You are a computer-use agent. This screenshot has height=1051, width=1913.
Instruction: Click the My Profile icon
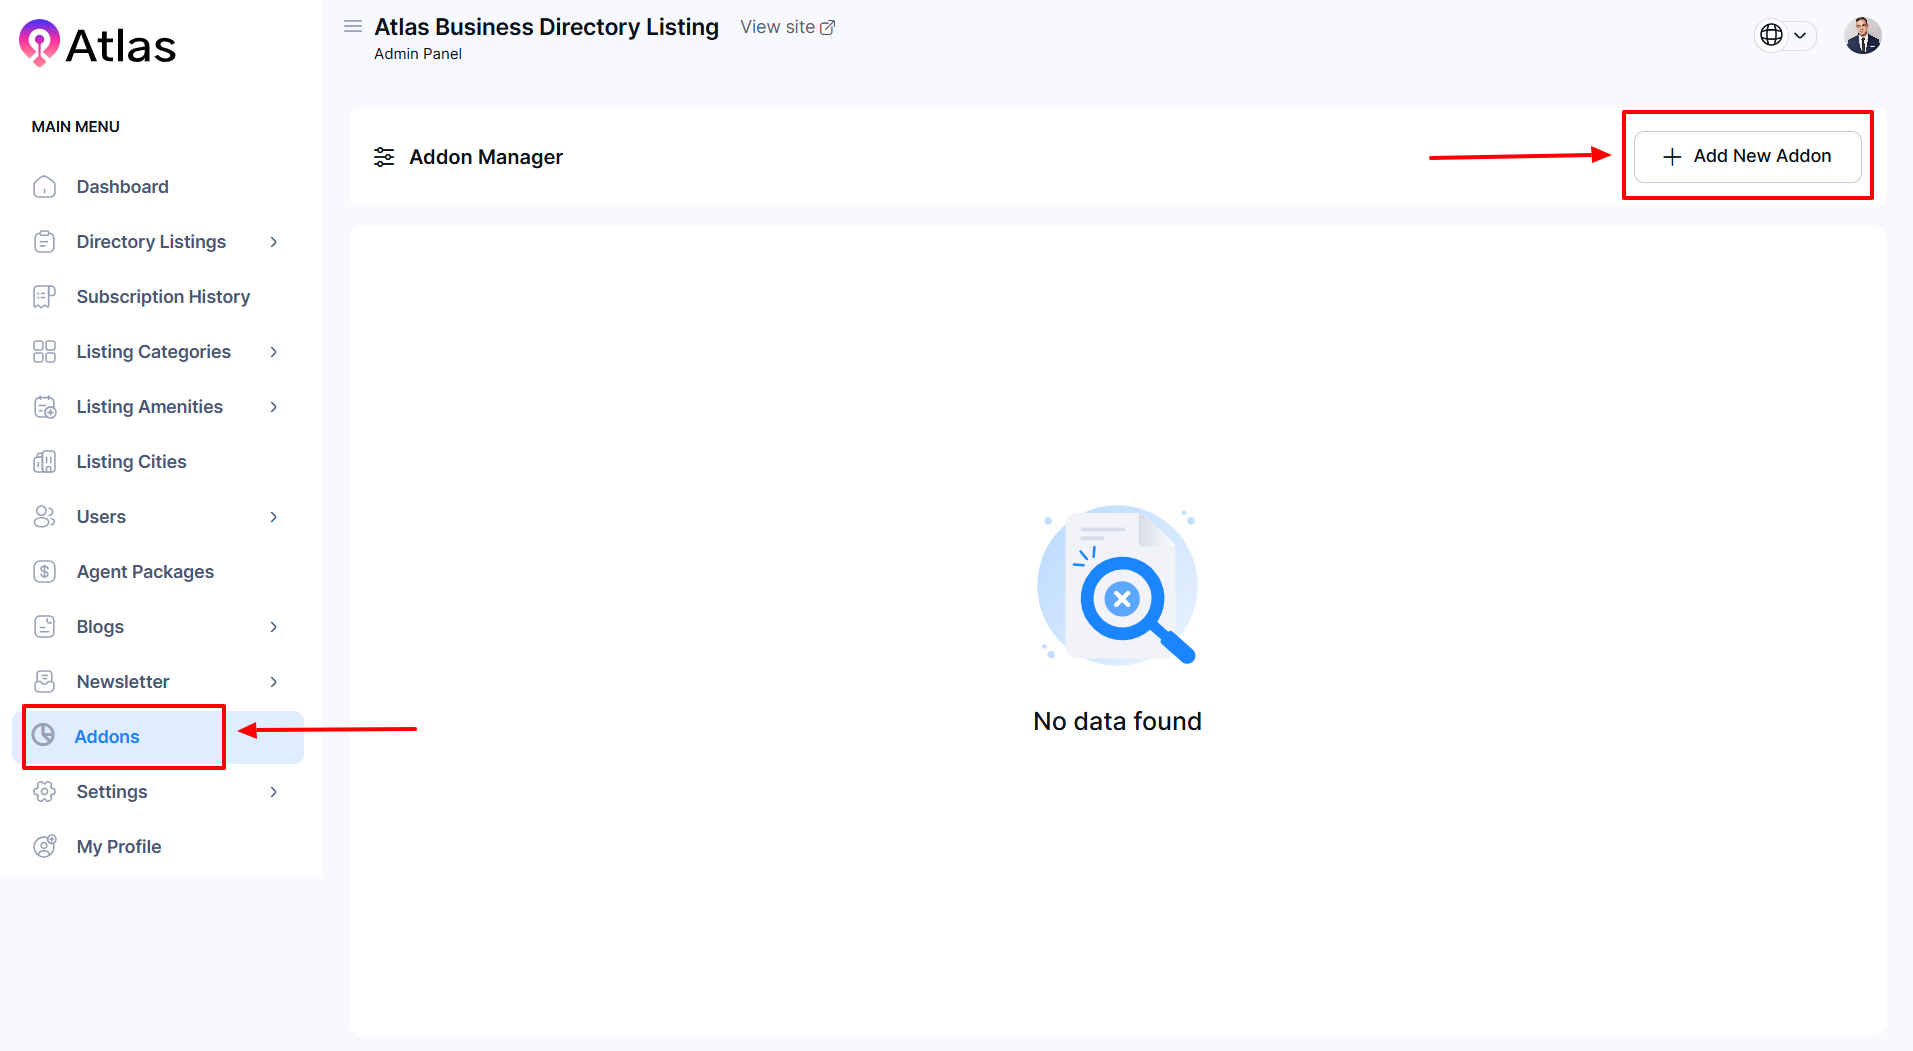coord(45,847)
